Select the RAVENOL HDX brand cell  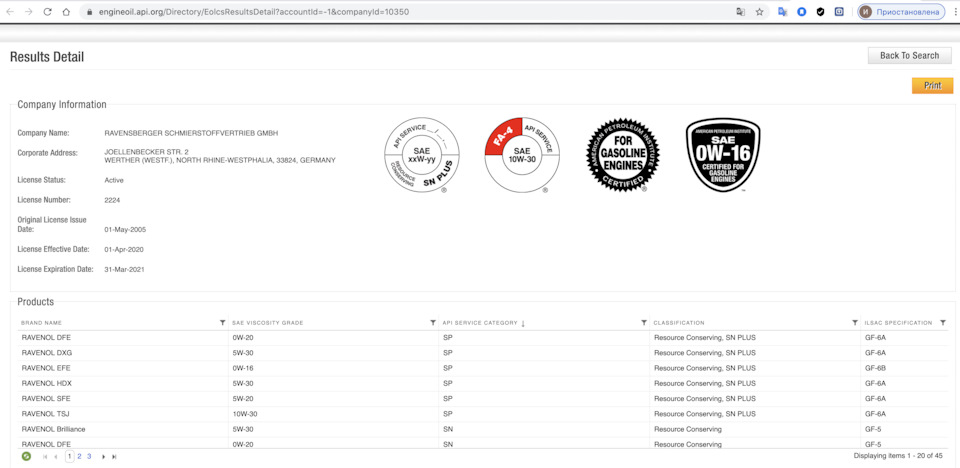click(x=47, y=383)
